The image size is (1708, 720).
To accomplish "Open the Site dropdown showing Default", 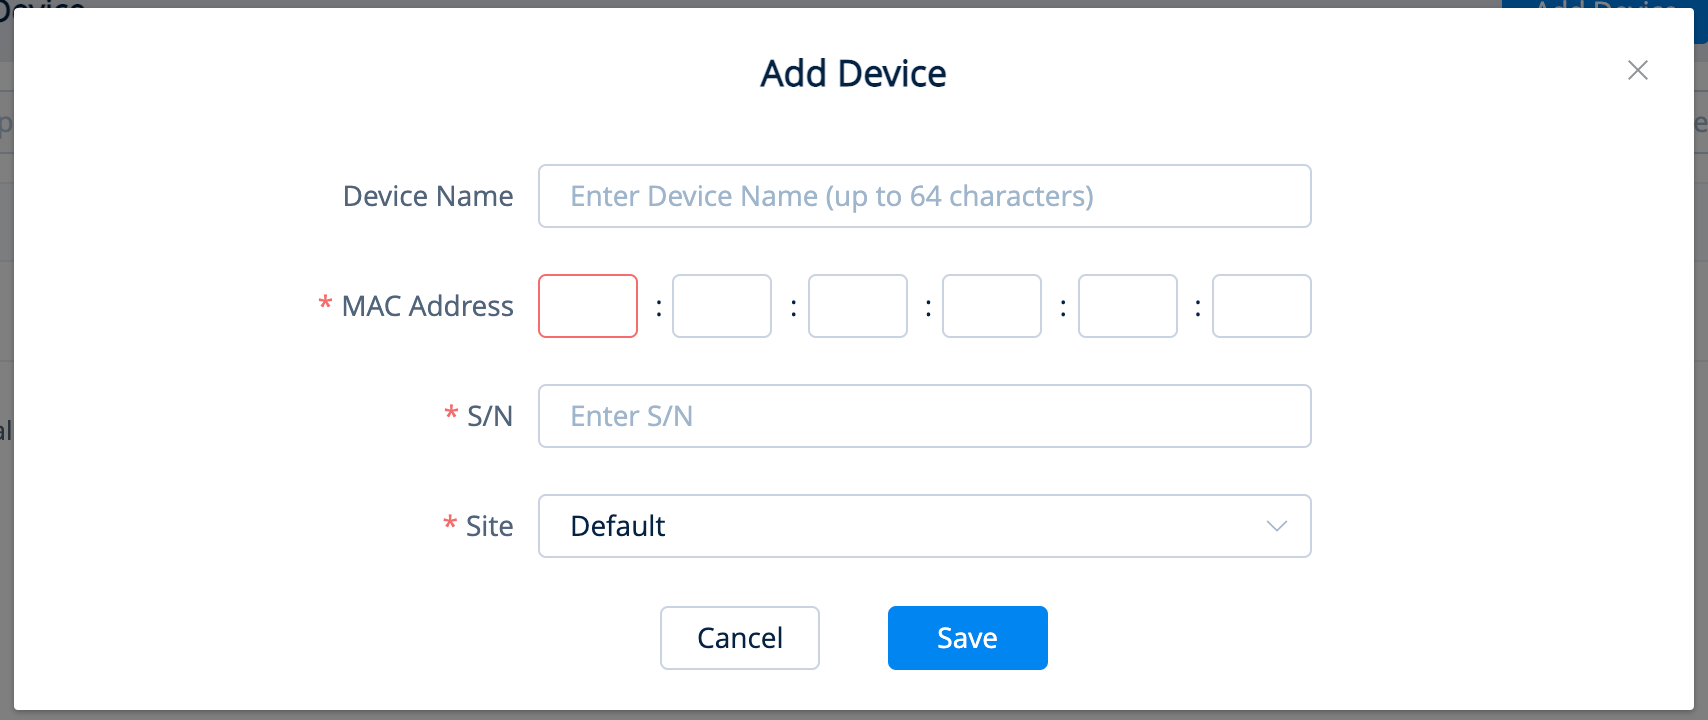I will click(x=924, y=526).
